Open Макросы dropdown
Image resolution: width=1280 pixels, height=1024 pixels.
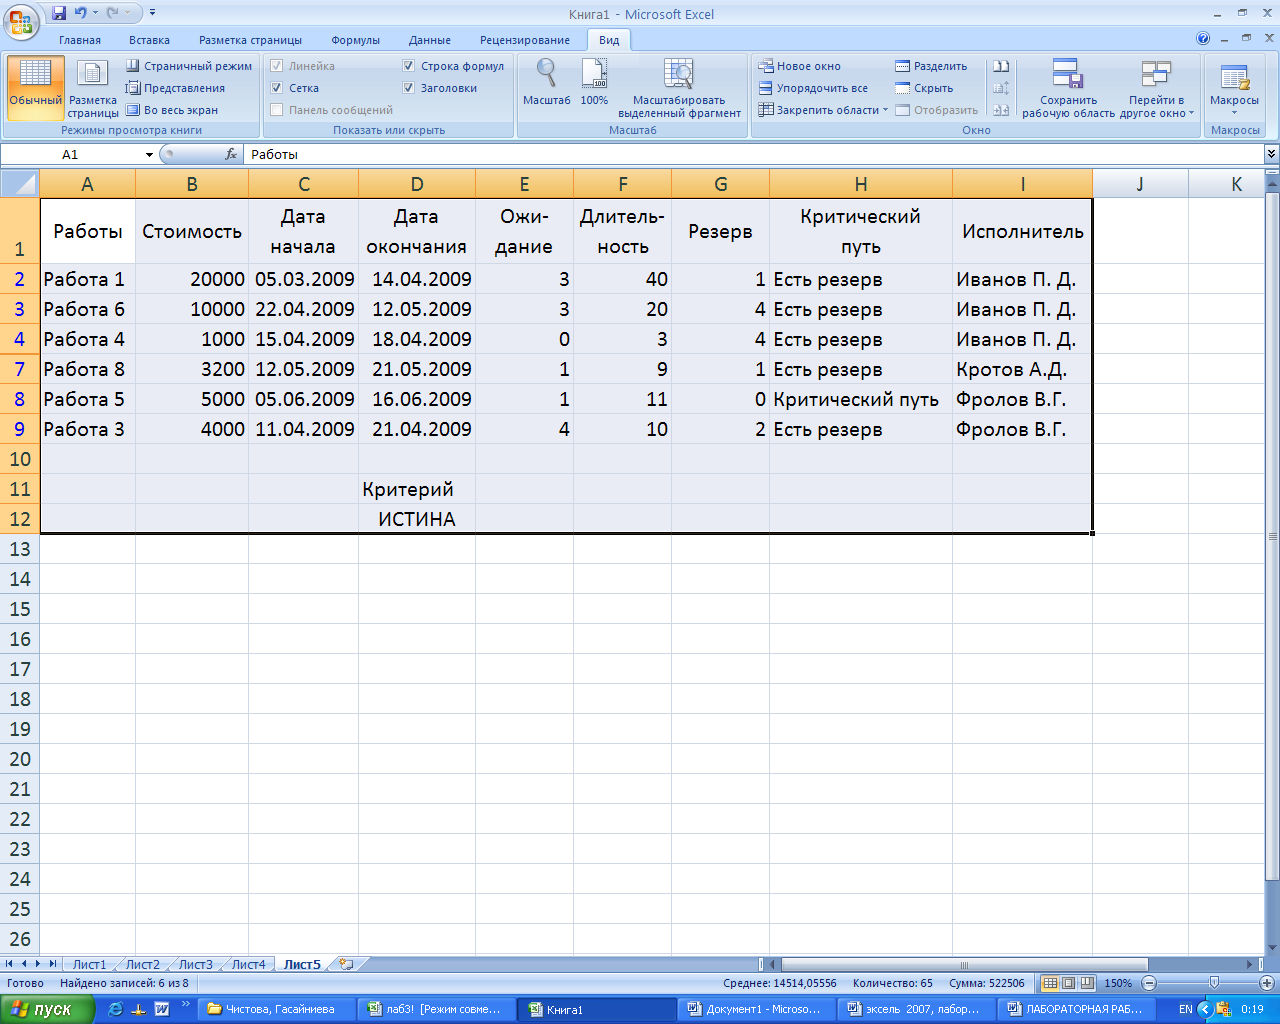coord(1234,88)
